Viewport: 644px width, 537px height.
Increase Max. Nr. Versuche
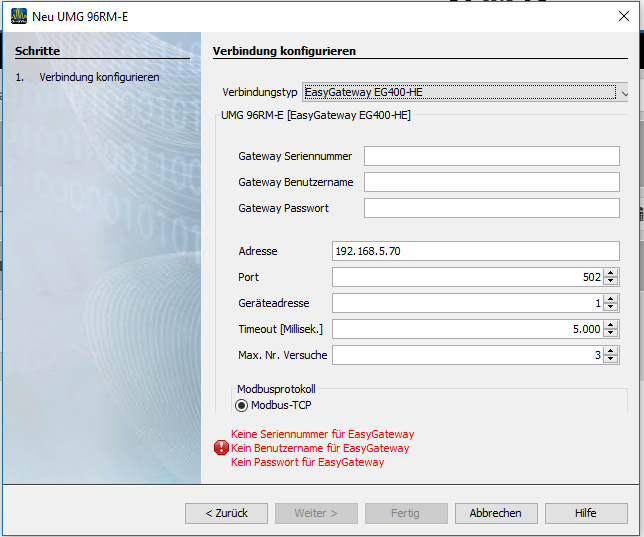coord(611,351)
